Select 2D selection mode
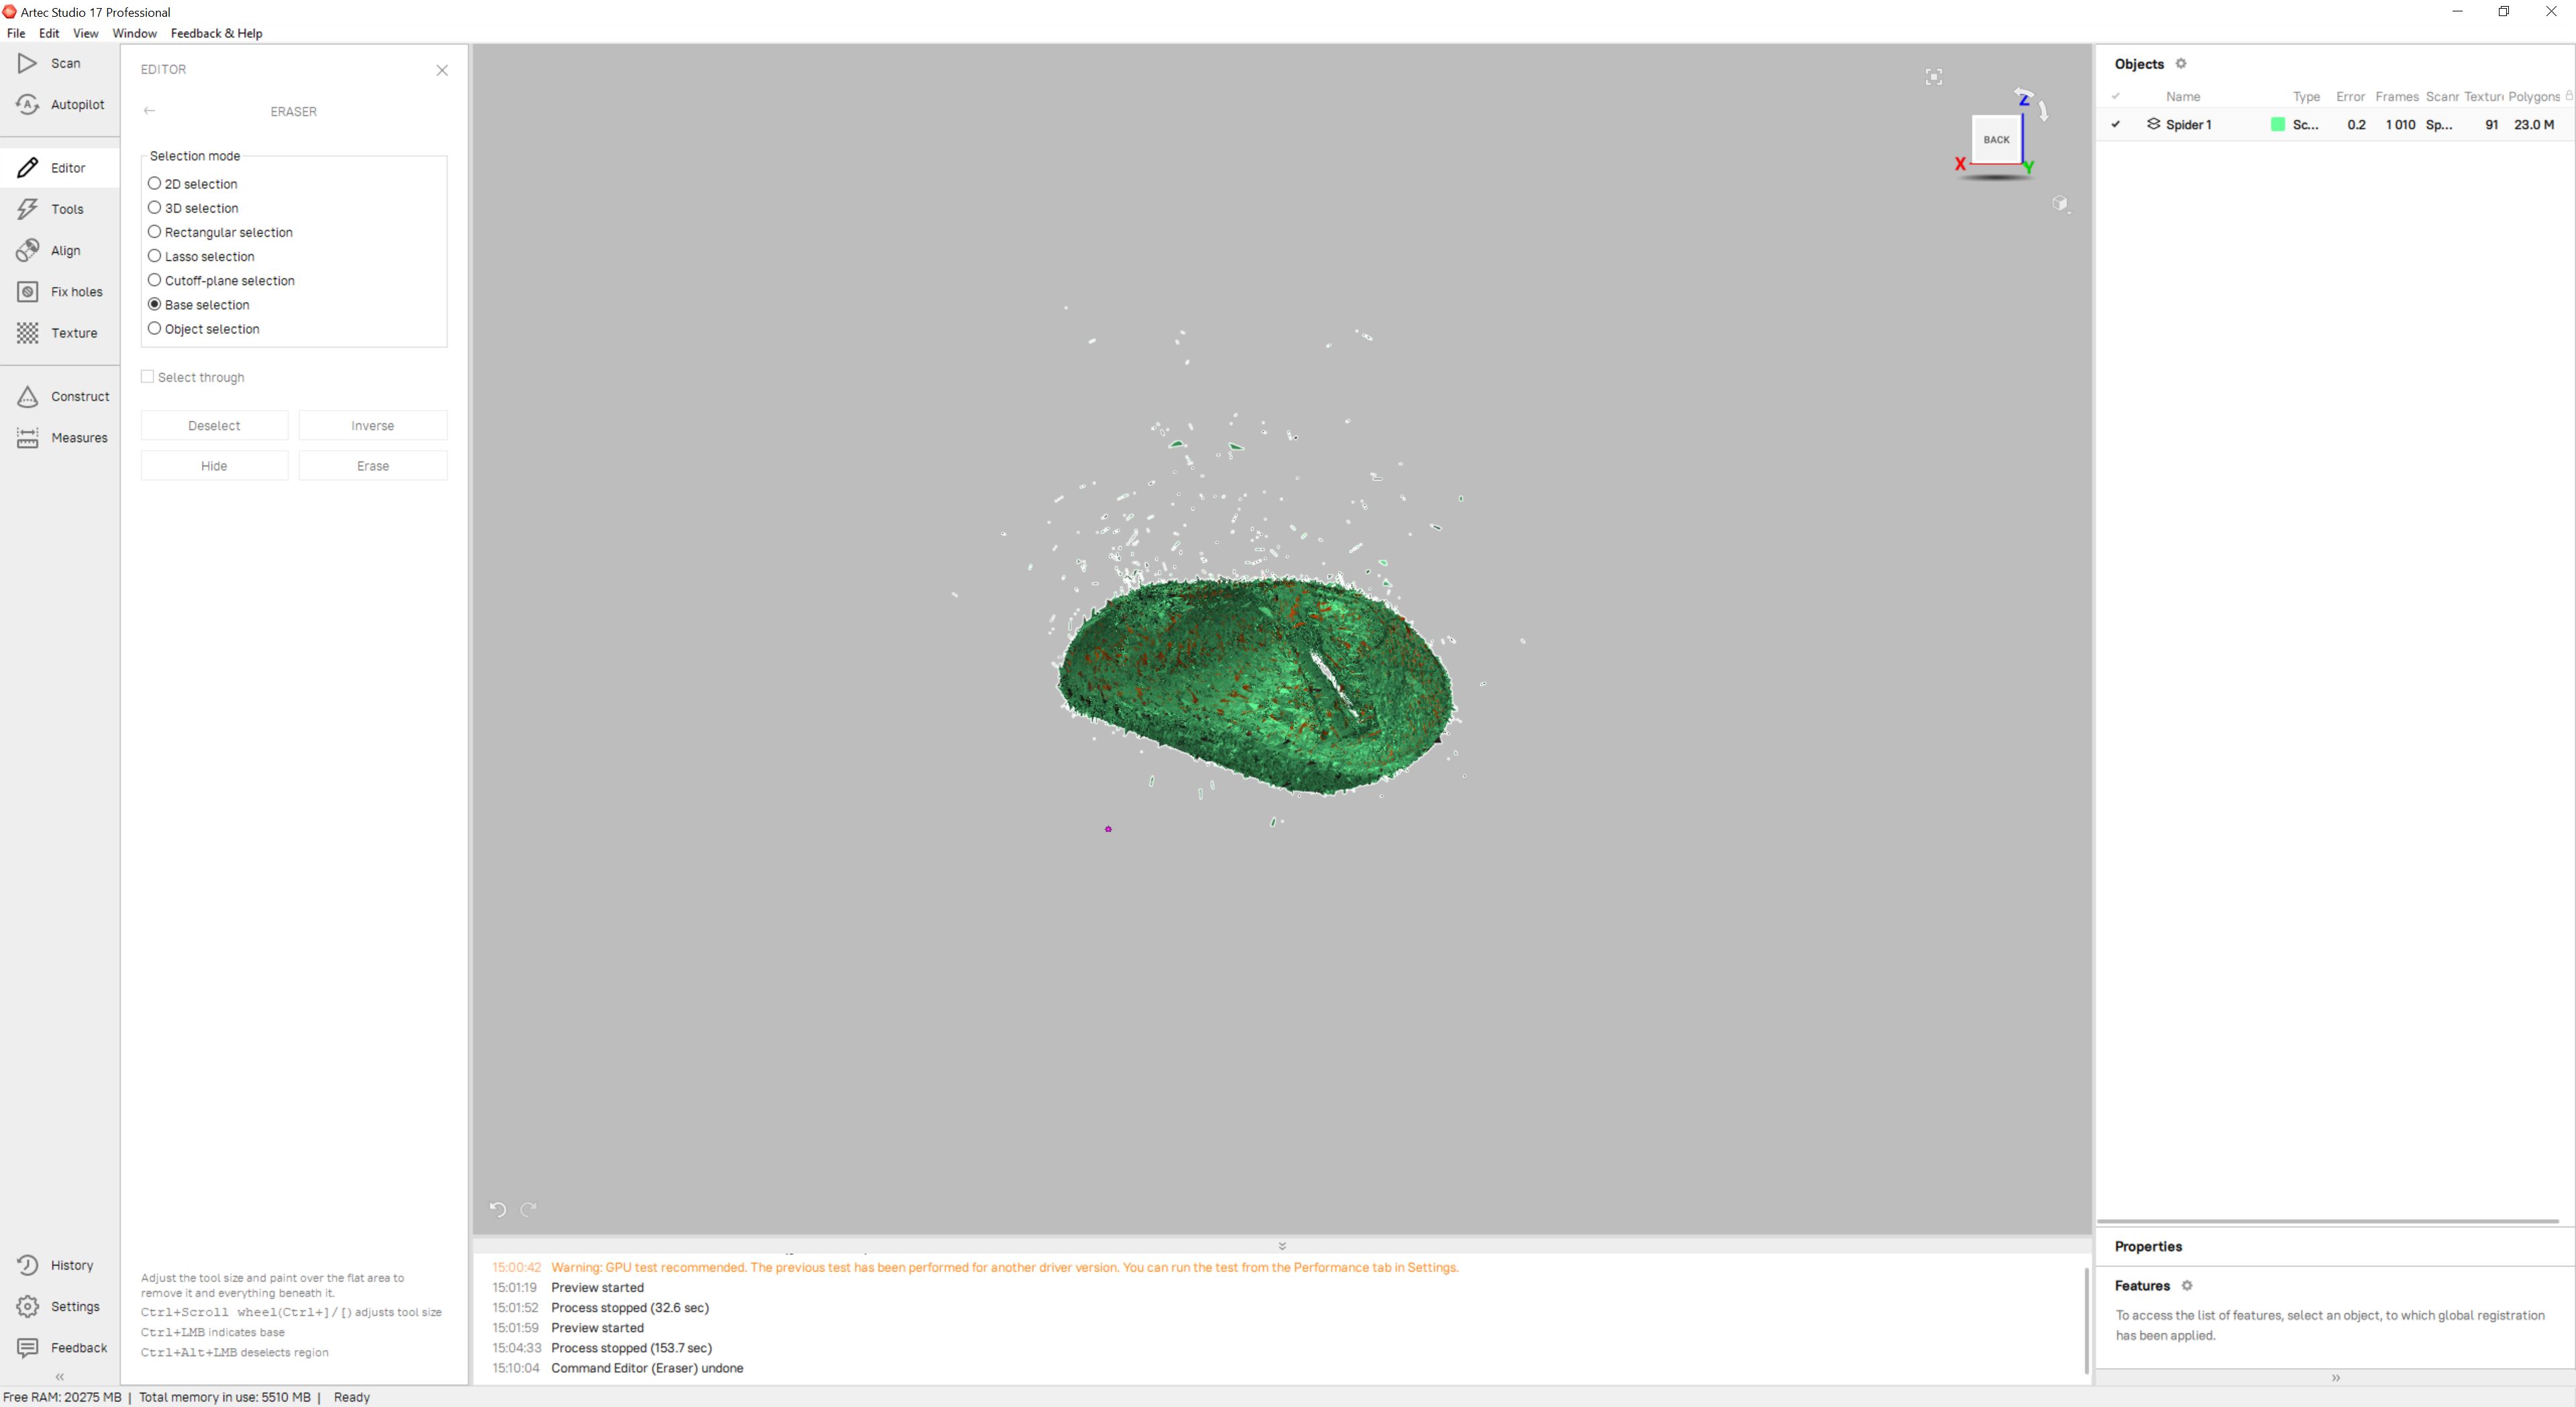Image resolution: width=2576 pixels, height=1407 pixels. [x=193, y=184]
